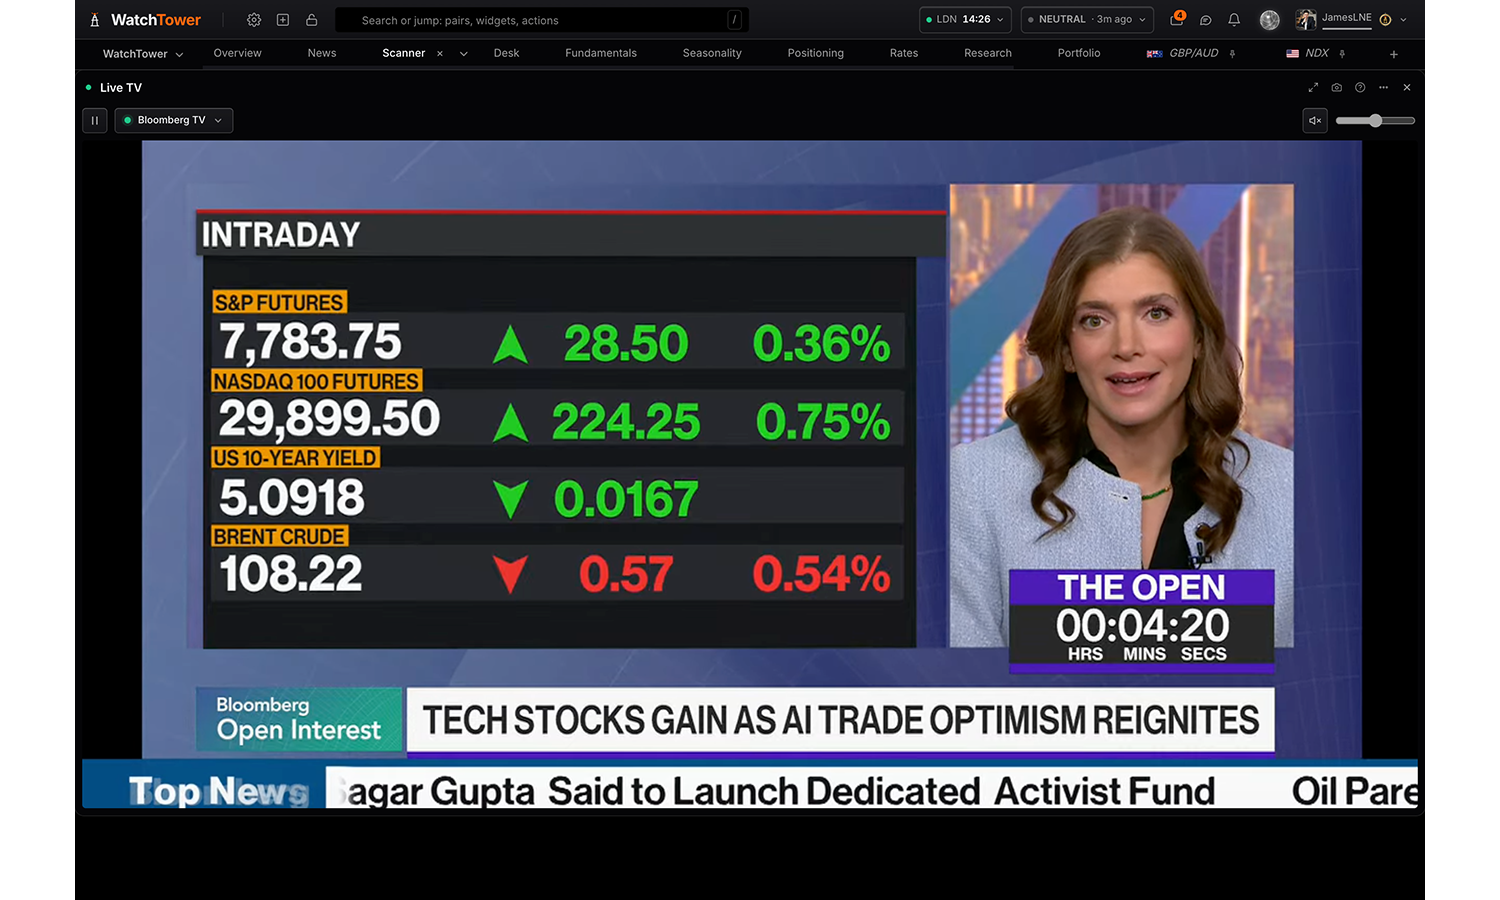Viewport: 1500px width, 900px height.
Task: Open Live TV more options ellipsis
Action: [1384, 88]
